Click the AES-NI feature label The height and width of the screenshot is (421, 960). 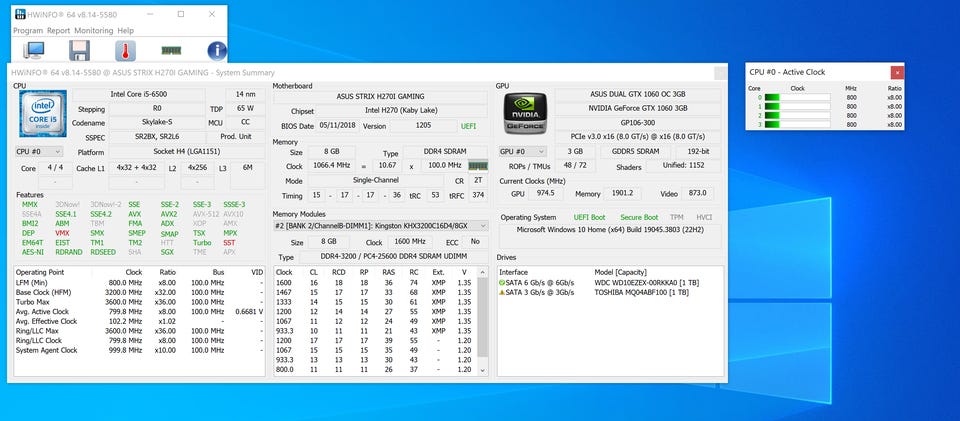[x=33, y=252]
